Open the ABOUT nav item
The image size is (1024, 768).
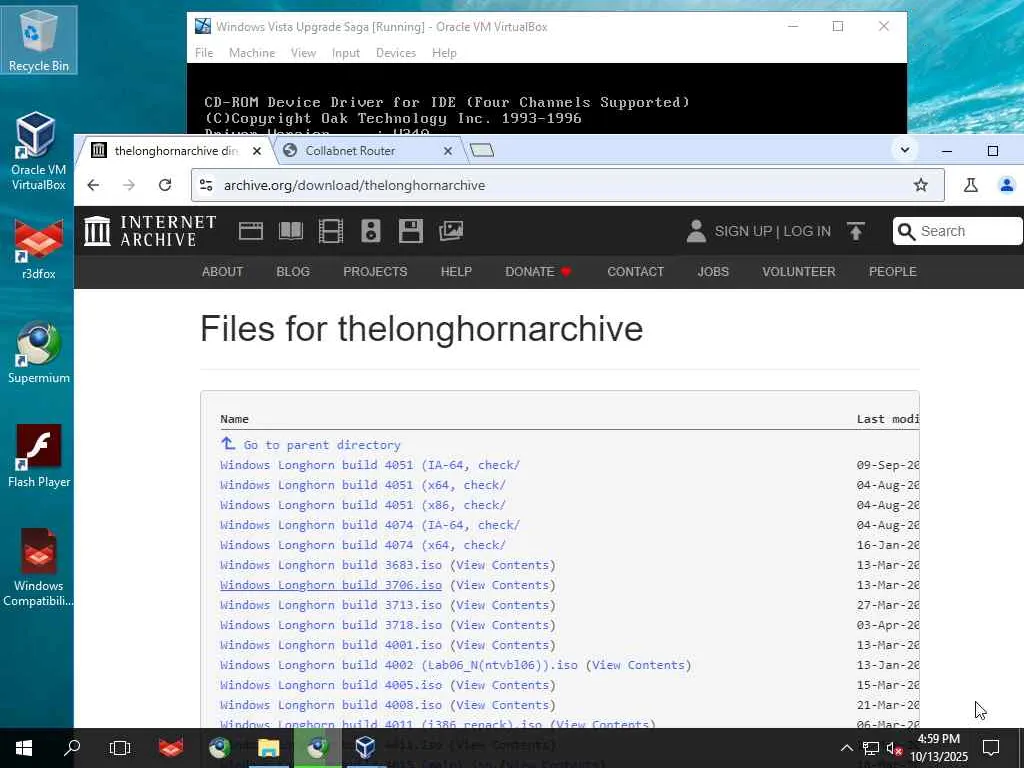(x=222, y=272)
